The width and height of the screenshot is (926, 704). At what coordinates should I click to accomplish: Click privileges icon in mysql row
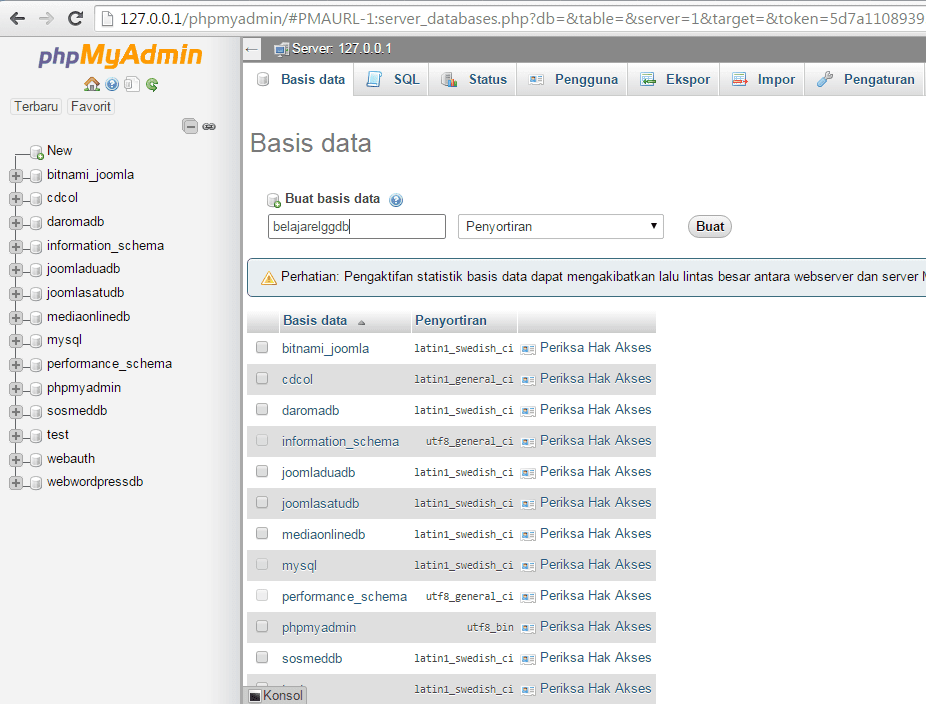point(528,566)
